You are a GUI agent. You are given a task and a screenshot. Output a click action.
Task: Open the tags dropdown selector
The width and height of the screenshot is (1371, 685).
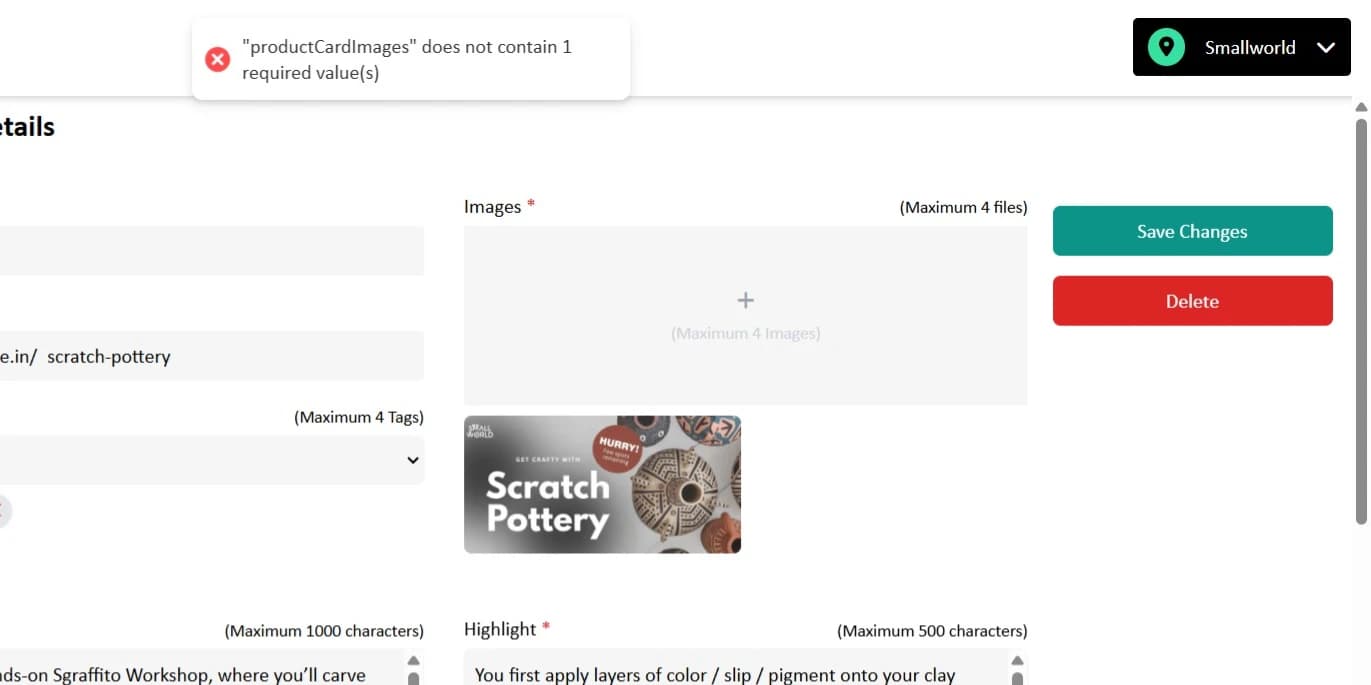pos(212,460)
